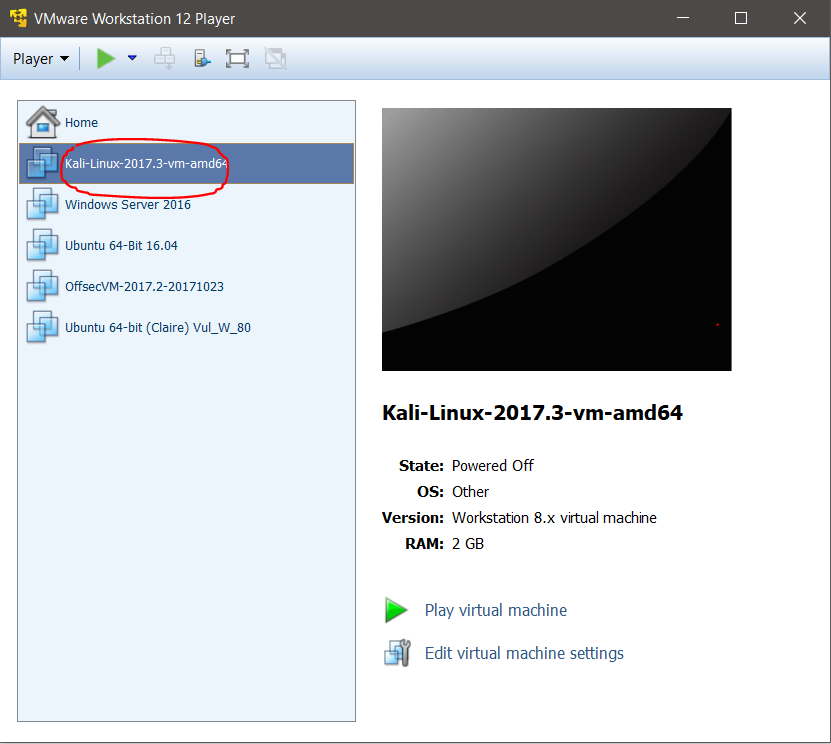
Task: Select OffsecVM-2017.2-20171023 virtual machine
Action: coord(187,286)
